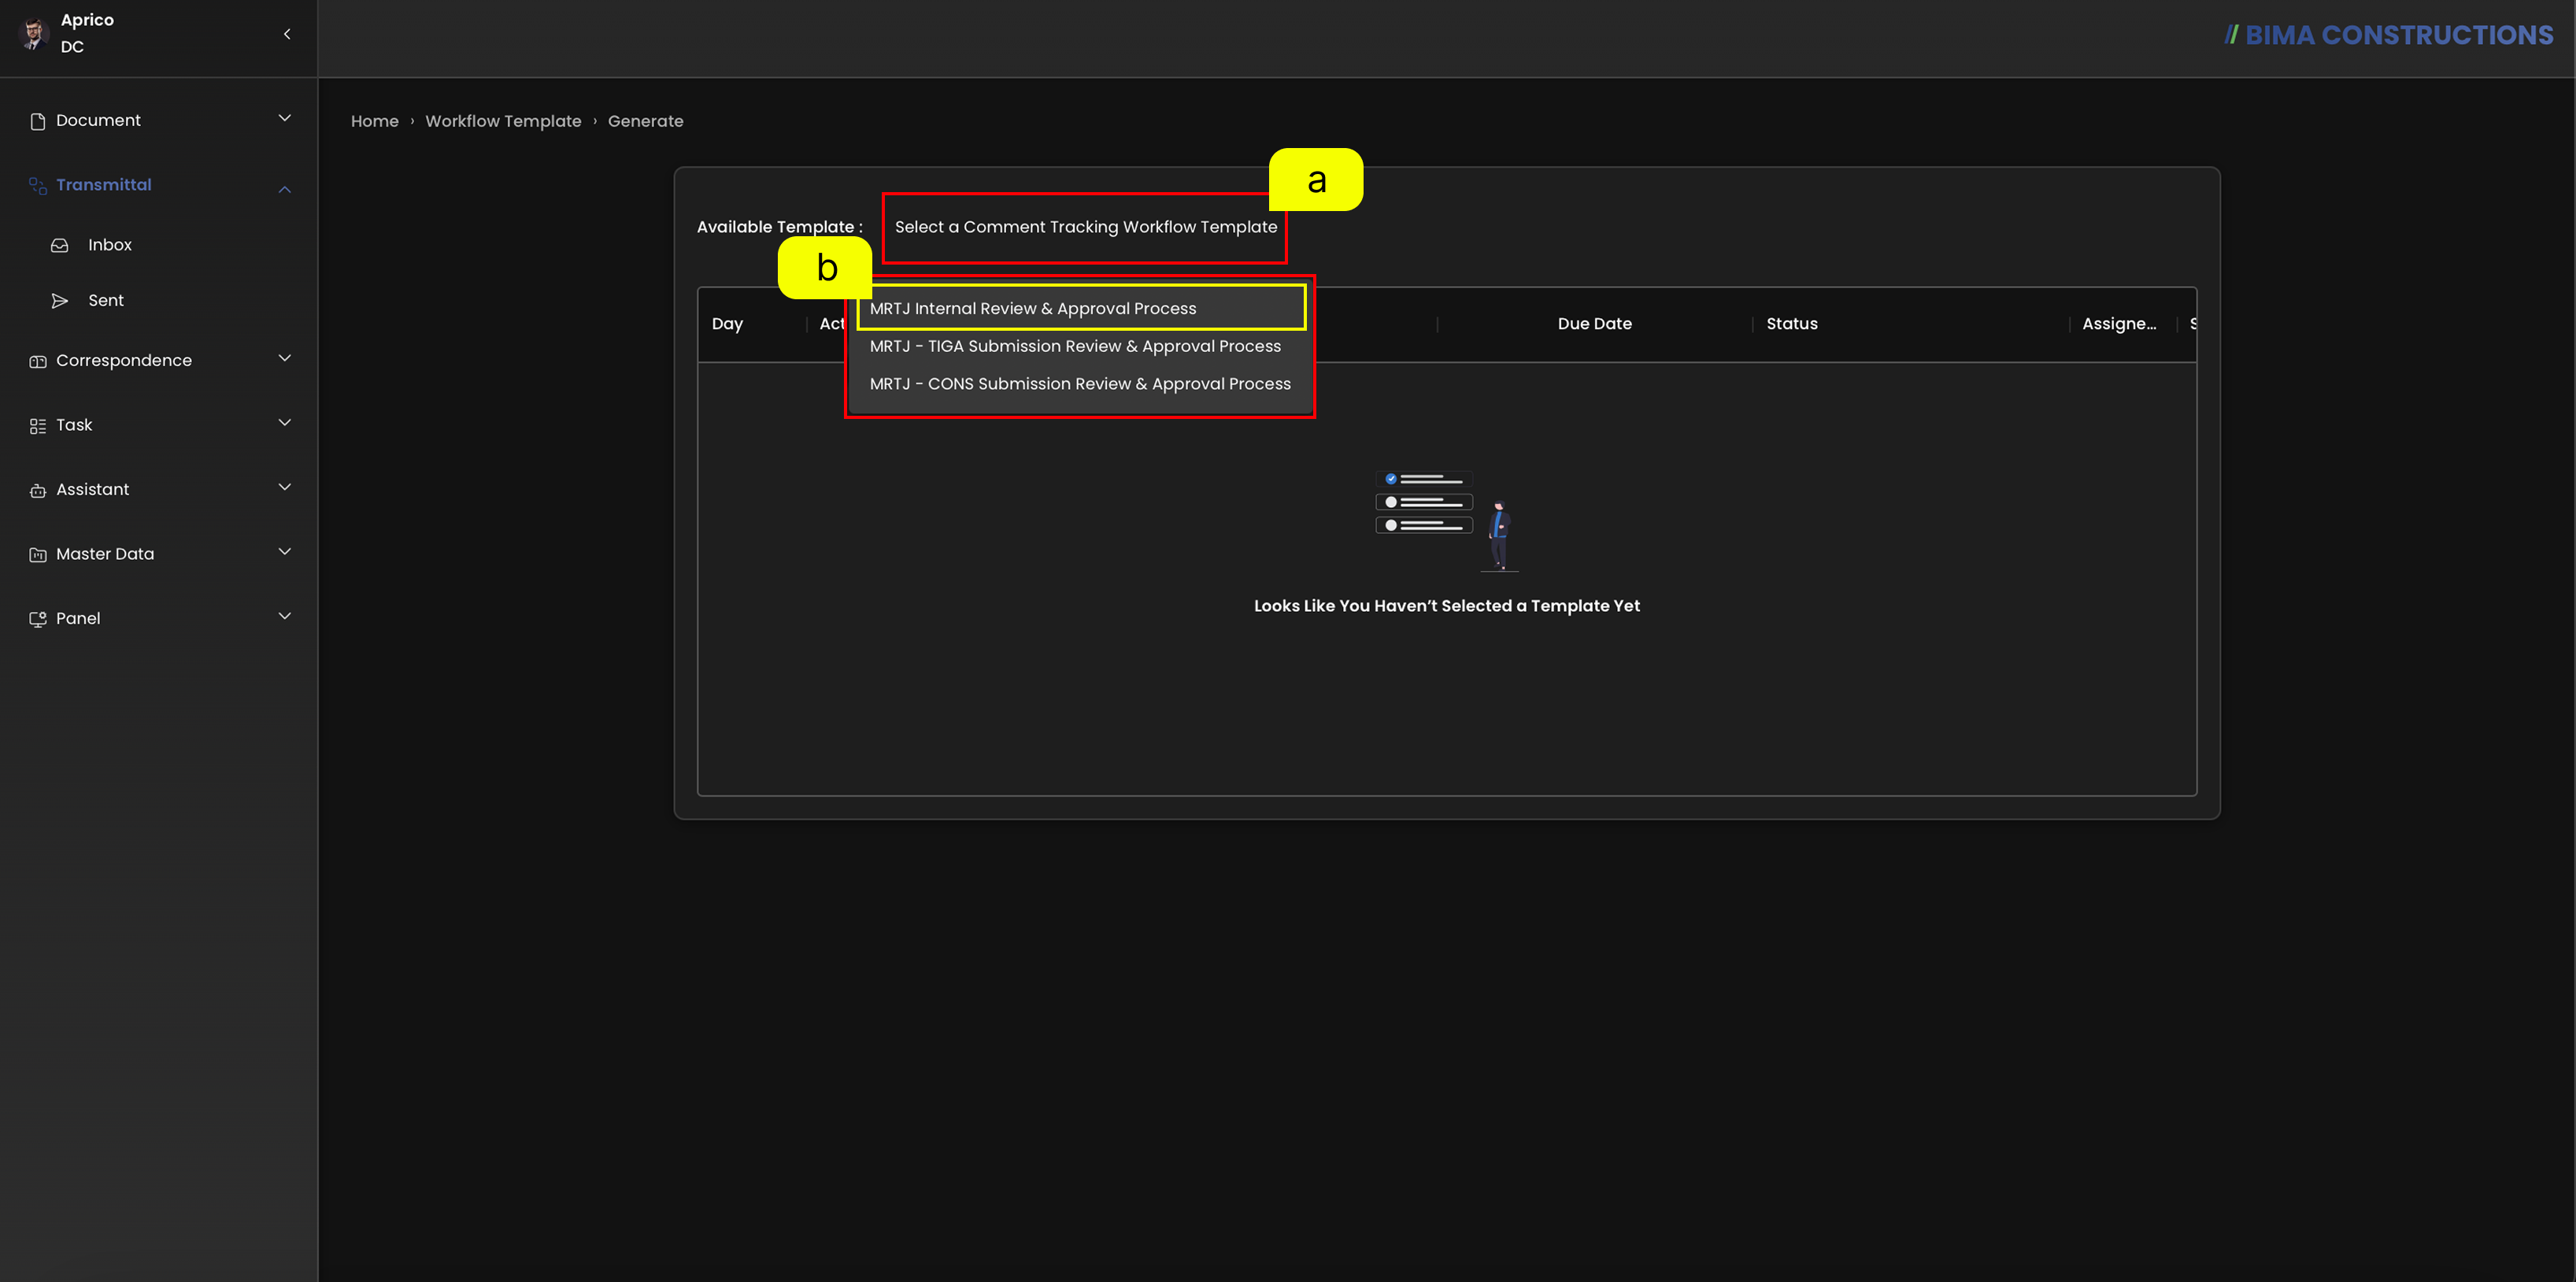Click the Day column header
The image size is (2576, 1282).
(x=727, y=324)
